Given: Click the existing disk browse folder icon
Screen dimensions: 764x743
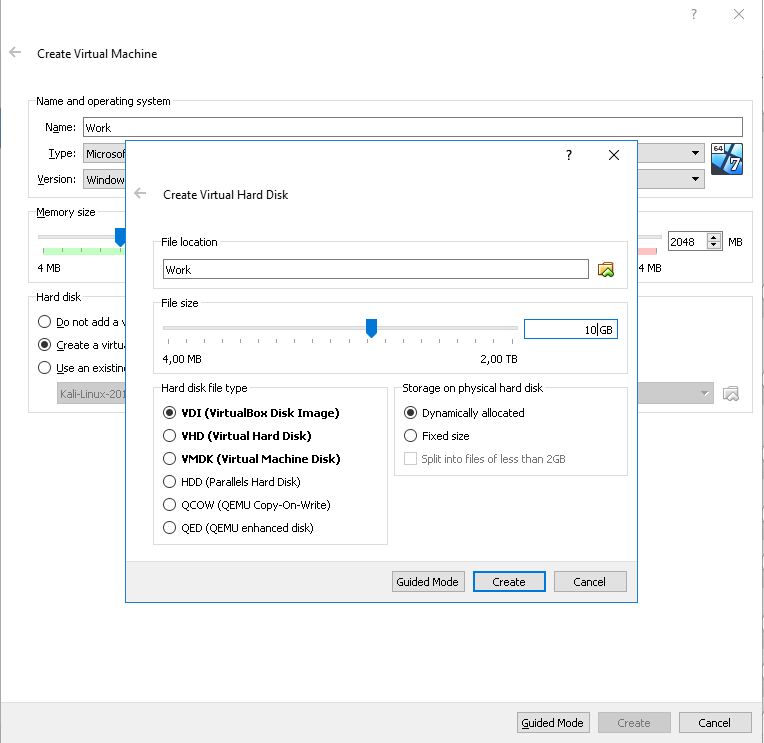Looking at the screenshot, I should click(731, 394).
